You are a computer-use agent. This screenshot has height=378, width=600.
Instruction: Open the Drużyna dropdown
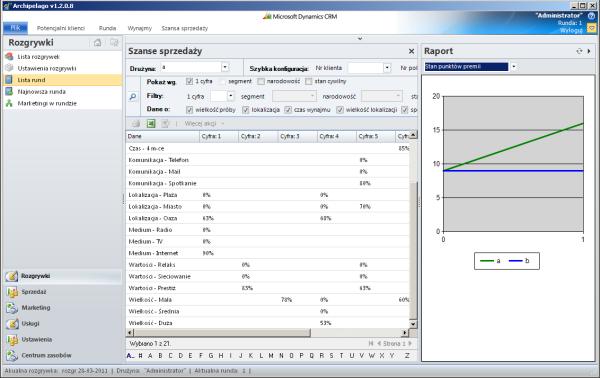[225, 67]
